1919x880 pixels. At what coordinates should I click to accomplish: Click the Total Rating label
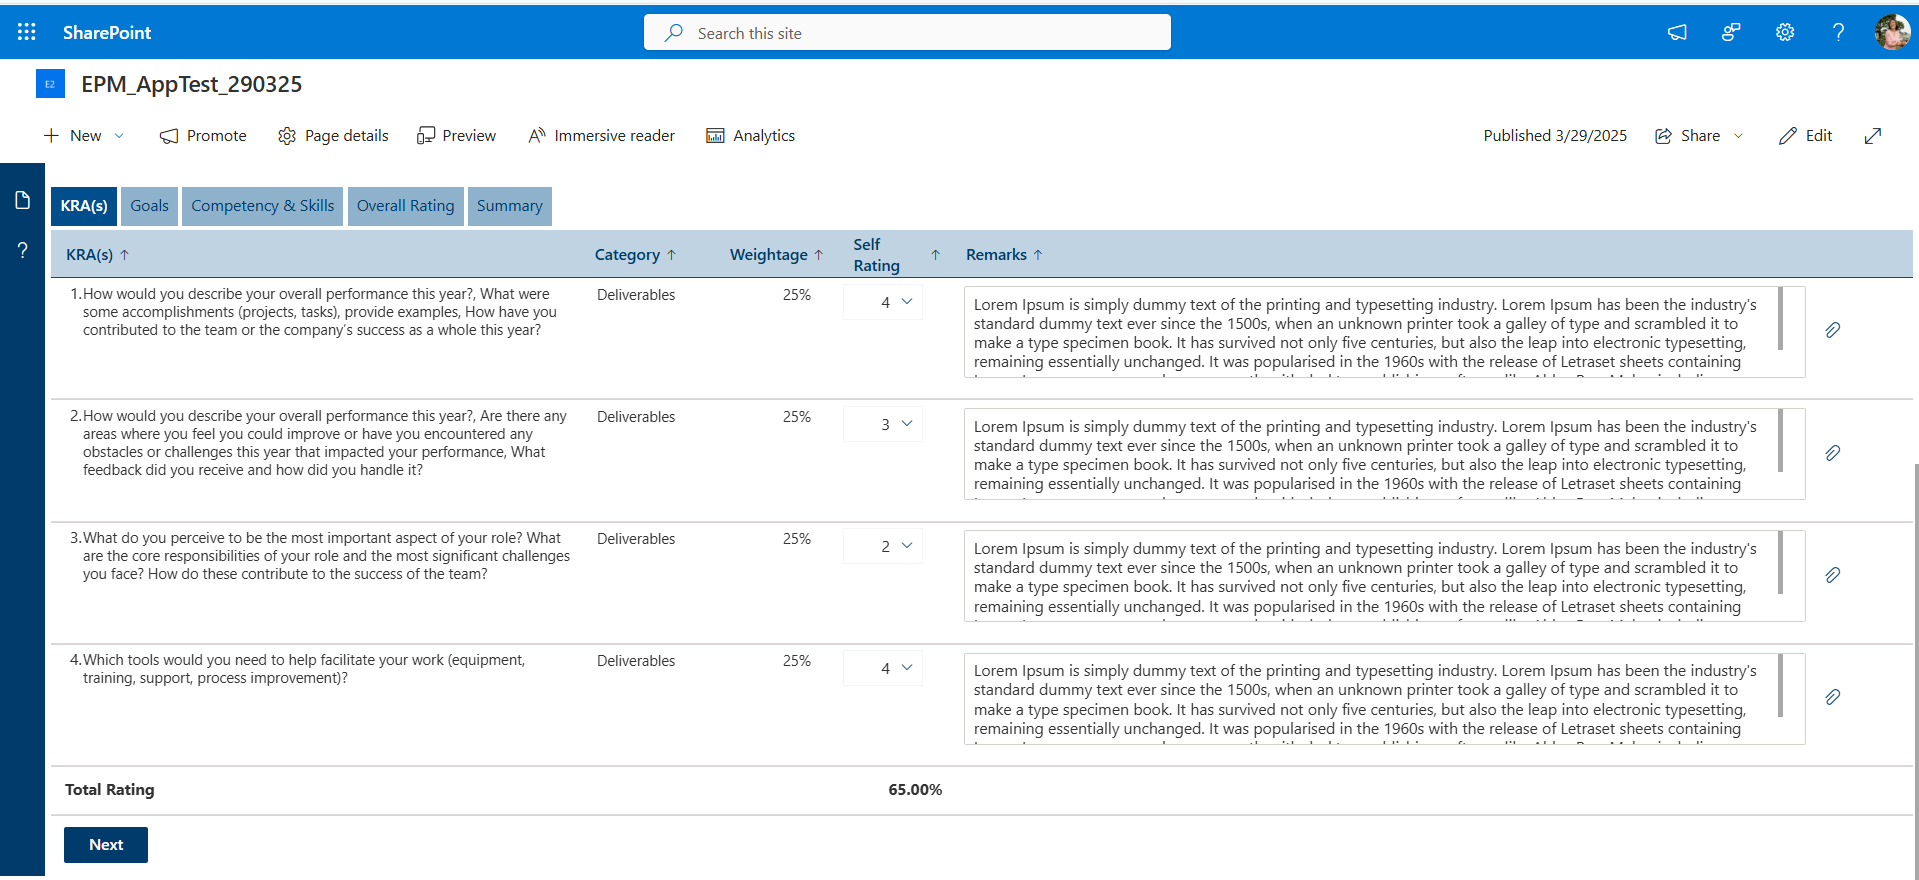[x=110, y=790]
